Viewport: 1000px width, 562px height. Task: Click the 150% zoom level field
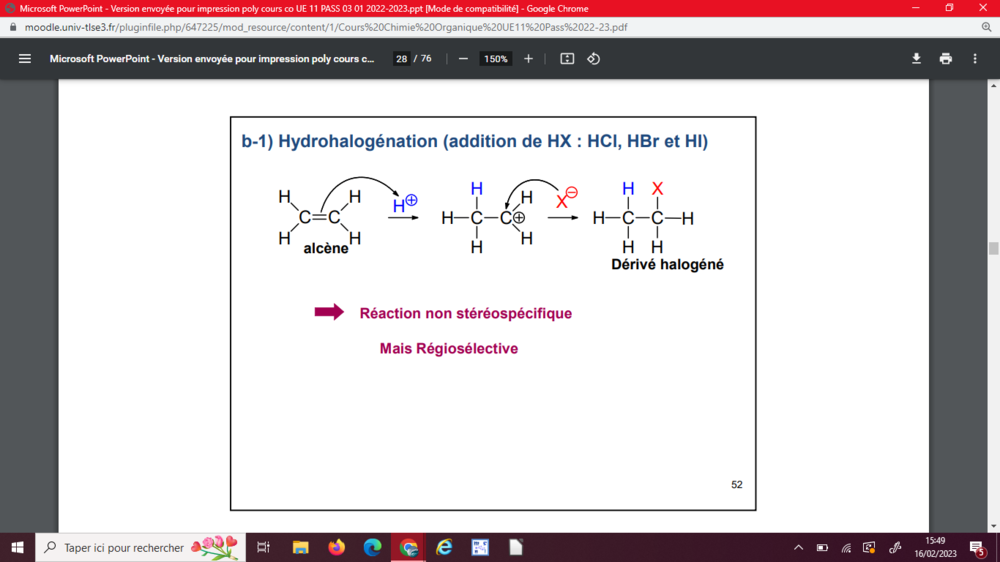tap(496, 59)
